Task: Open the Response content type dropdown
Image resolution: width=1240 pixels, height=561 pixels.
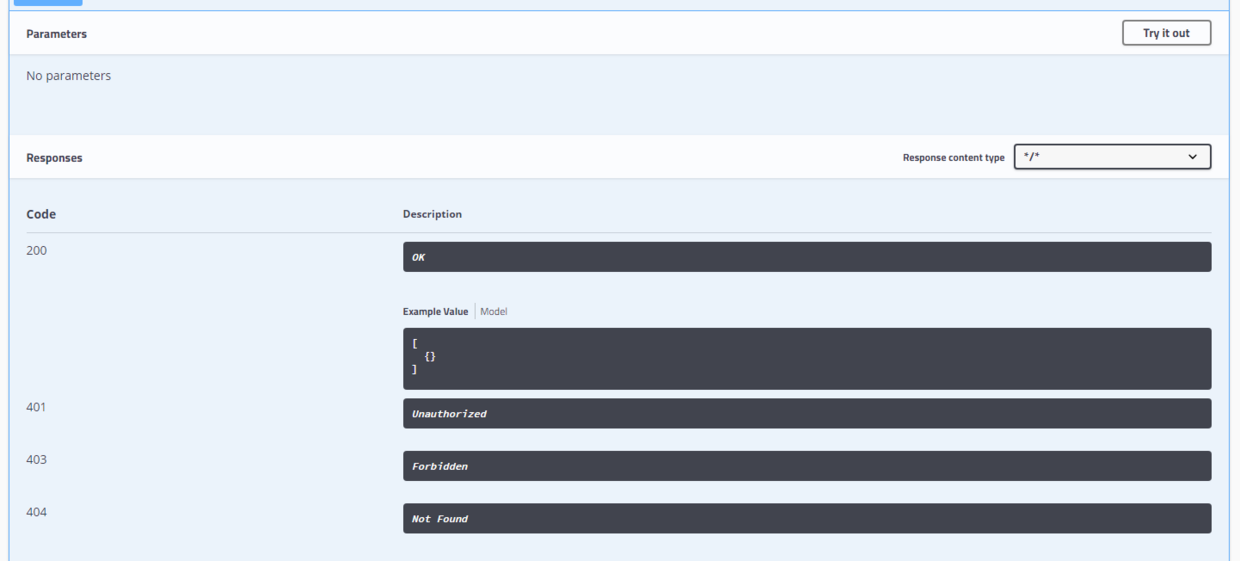Action: (1112, 157)
